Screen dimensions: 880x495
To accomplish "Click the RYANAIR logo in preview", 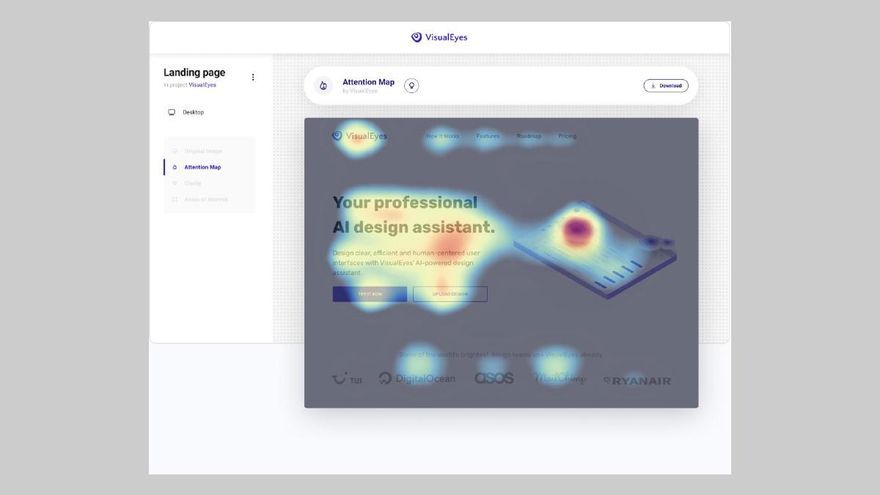I will pos(637,381).
